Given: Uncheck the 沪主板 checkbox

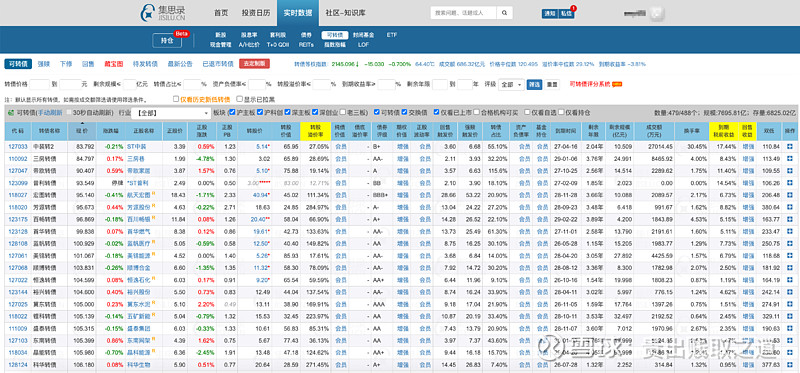Looking at the screenshot, I should tap(232, 112).
